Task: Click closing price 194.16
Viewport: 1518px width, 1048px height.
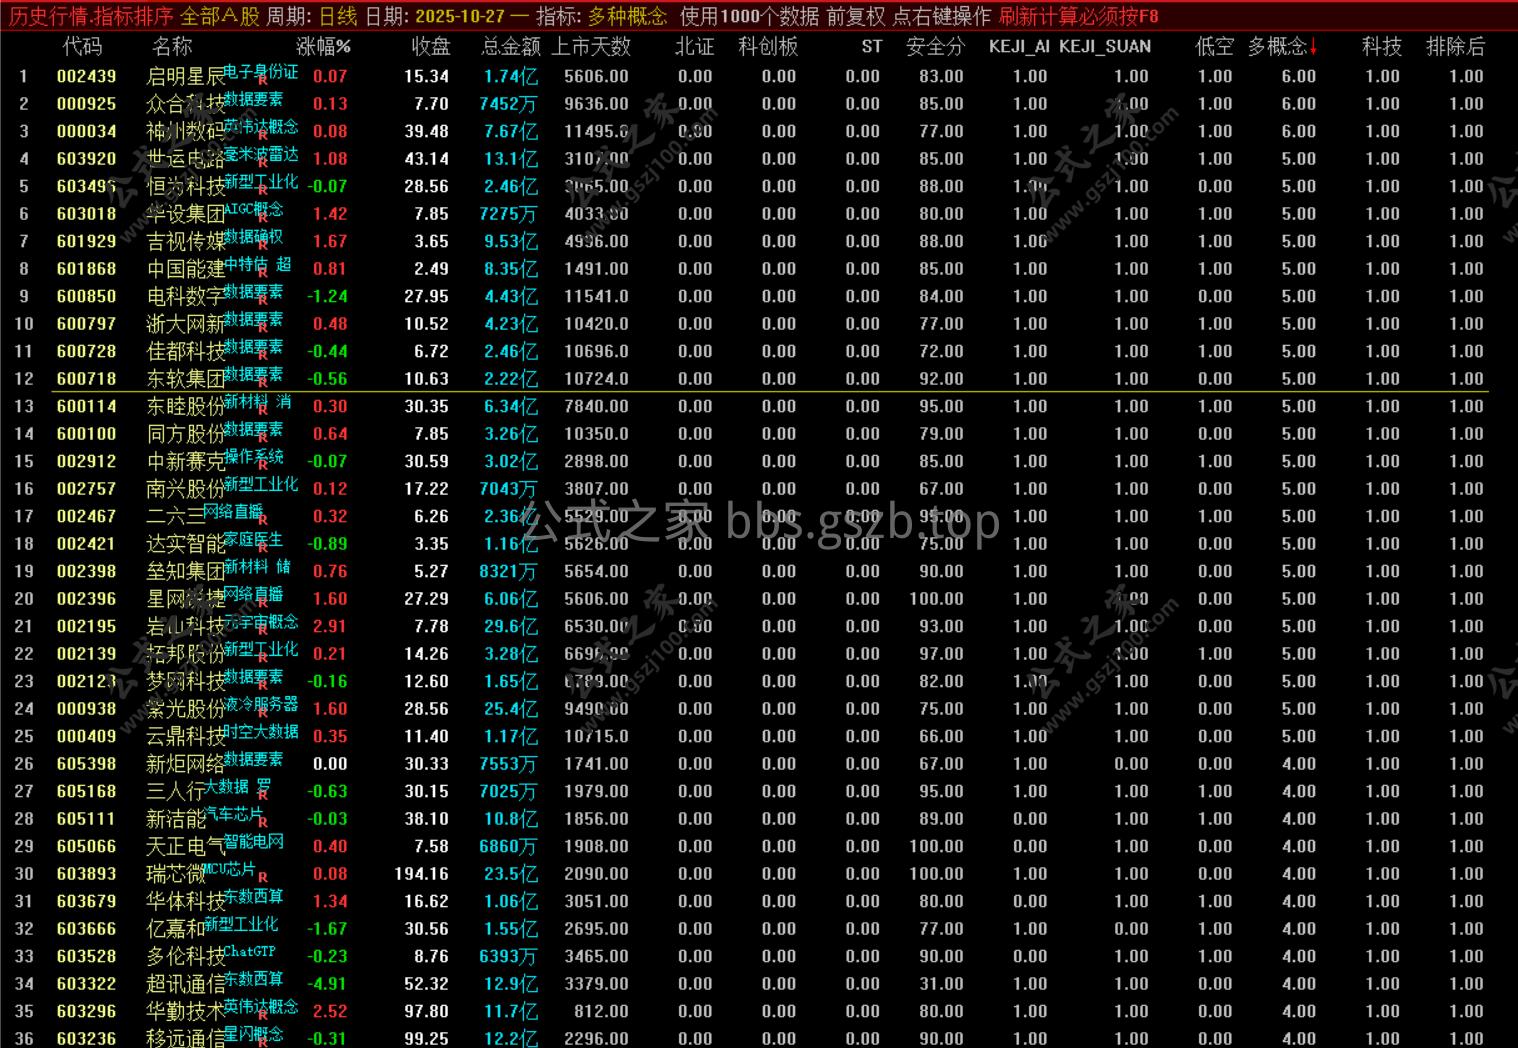Action: (x=421, y=874)
